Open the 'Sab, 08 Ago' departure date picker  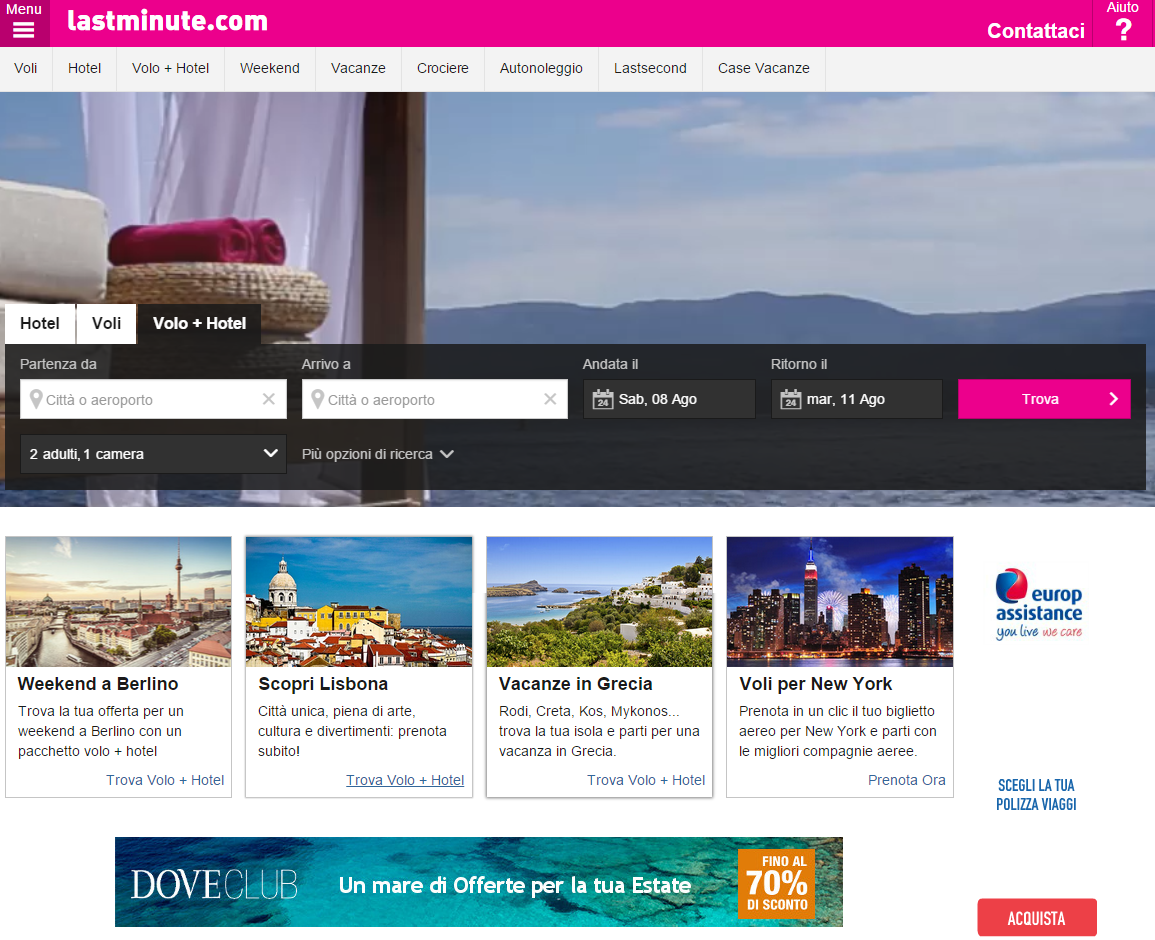669,399
